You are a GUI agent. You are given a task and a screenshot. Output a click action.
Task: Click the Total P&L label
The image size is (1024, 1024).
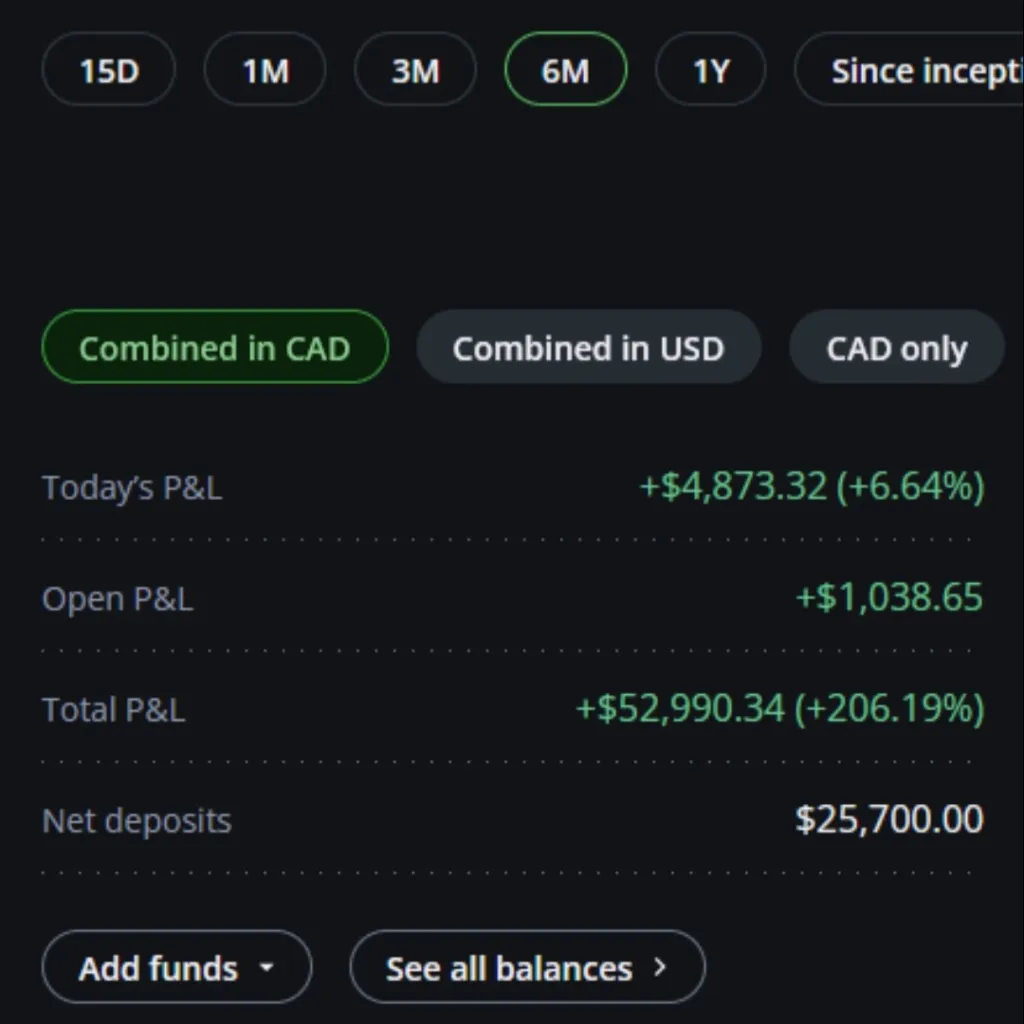[x=114, y=710]
